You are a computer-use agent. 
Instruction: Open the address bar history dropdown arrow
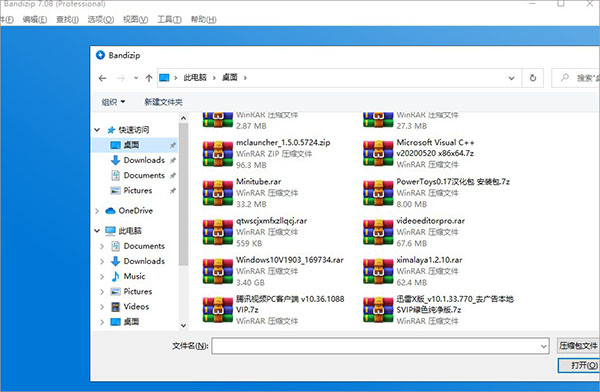point(511,78)
